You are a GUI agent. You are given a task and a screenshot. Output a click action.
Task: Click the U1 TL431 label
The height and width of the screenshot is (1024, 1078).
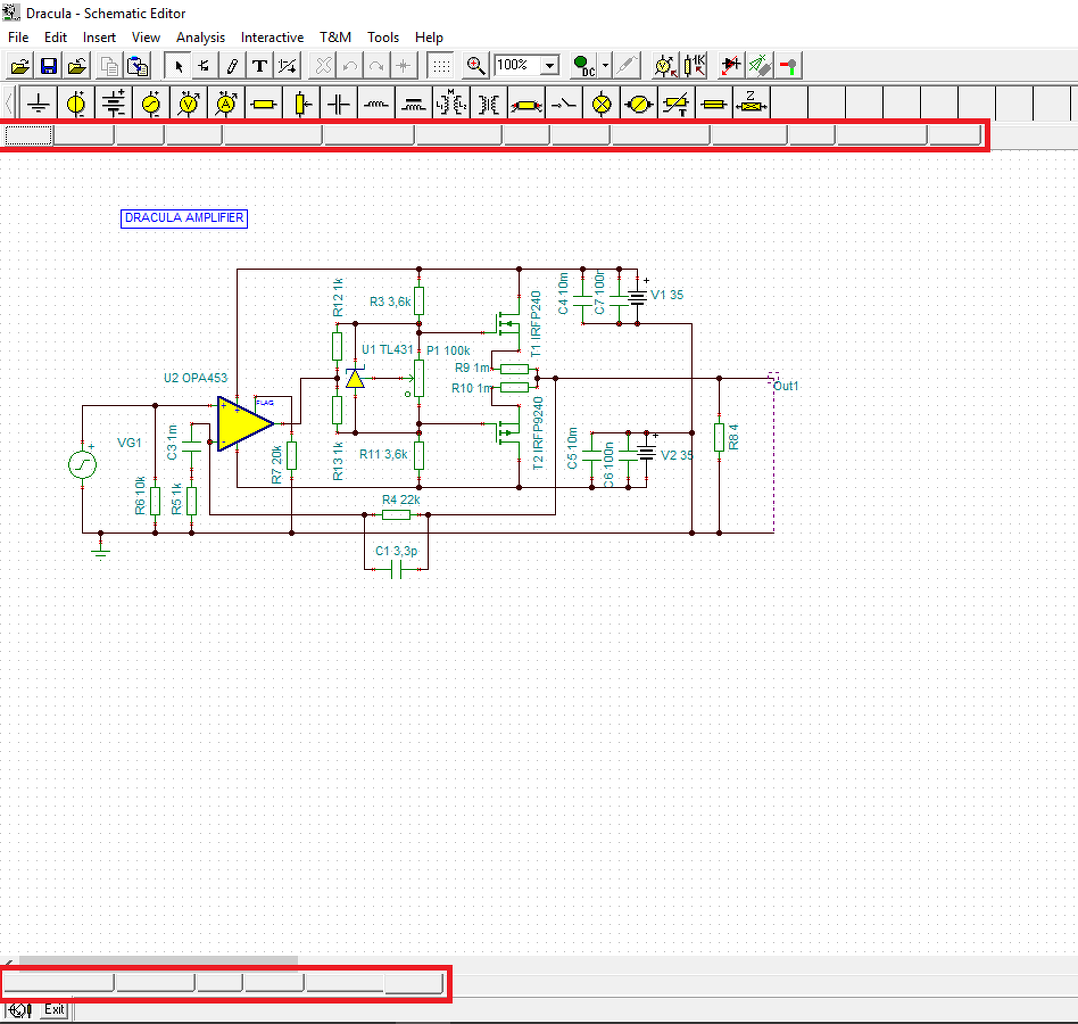[x=388, y=349]
